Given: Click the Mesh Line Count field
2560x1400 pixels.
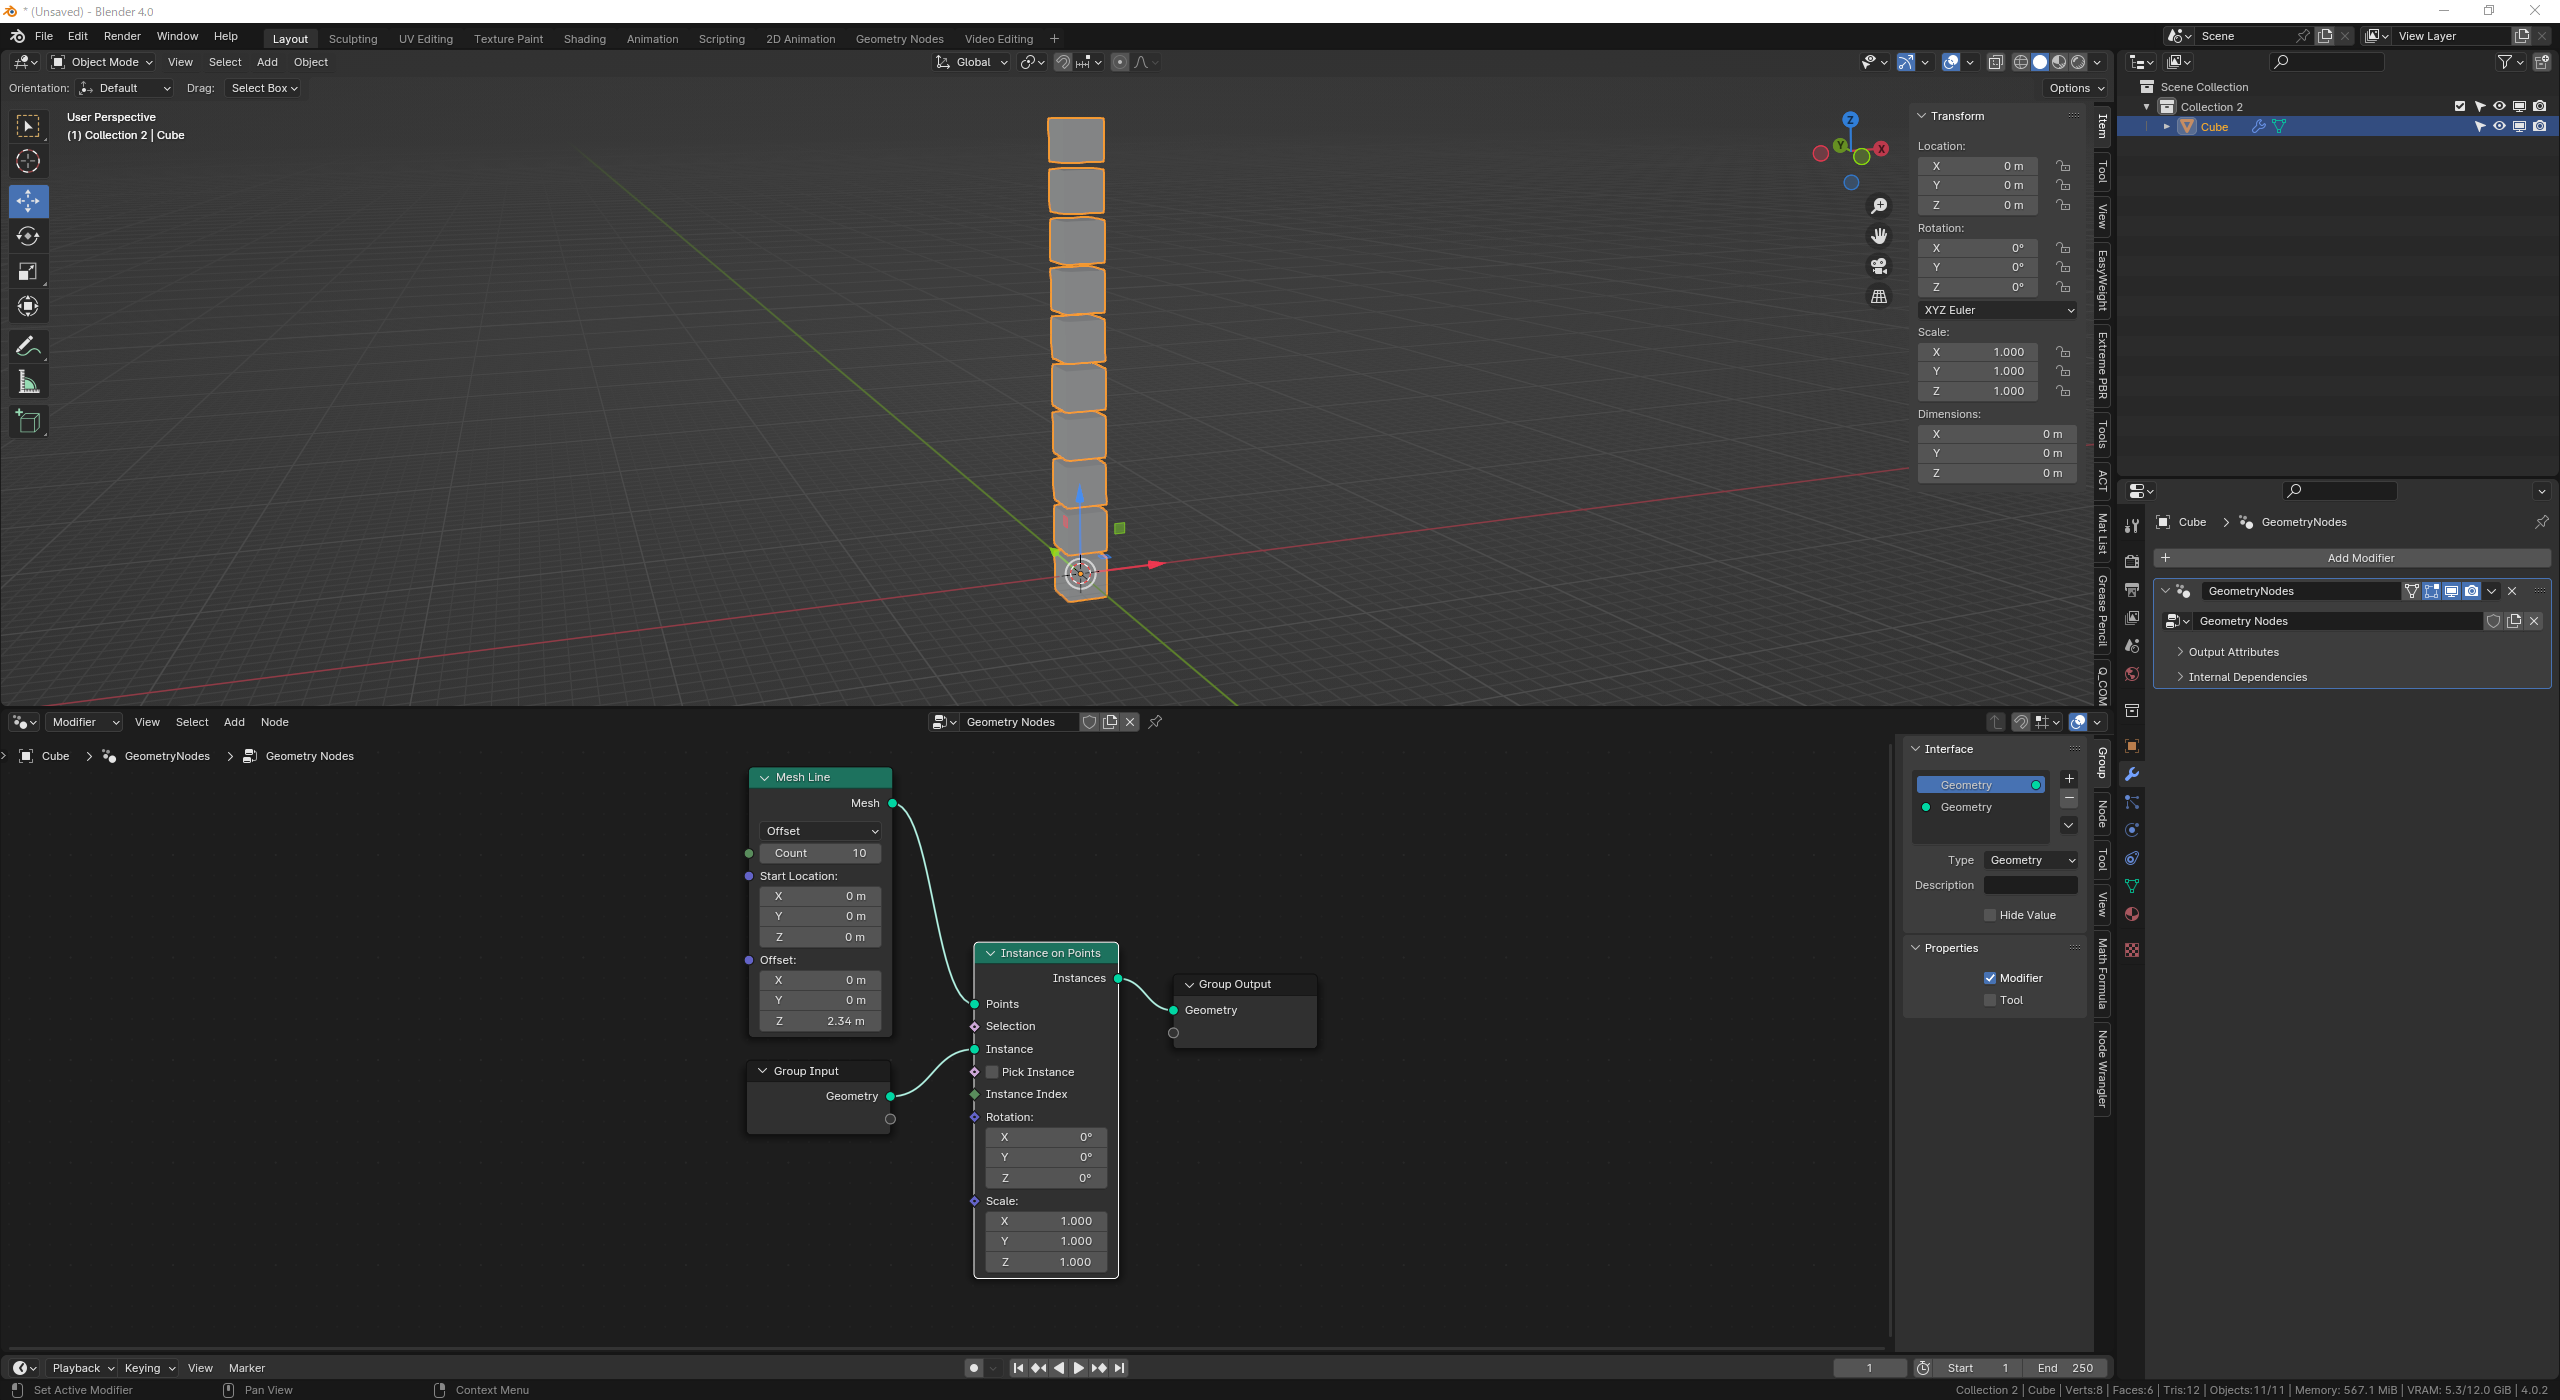Looking at the screenshot, I should tap(821, 853).
